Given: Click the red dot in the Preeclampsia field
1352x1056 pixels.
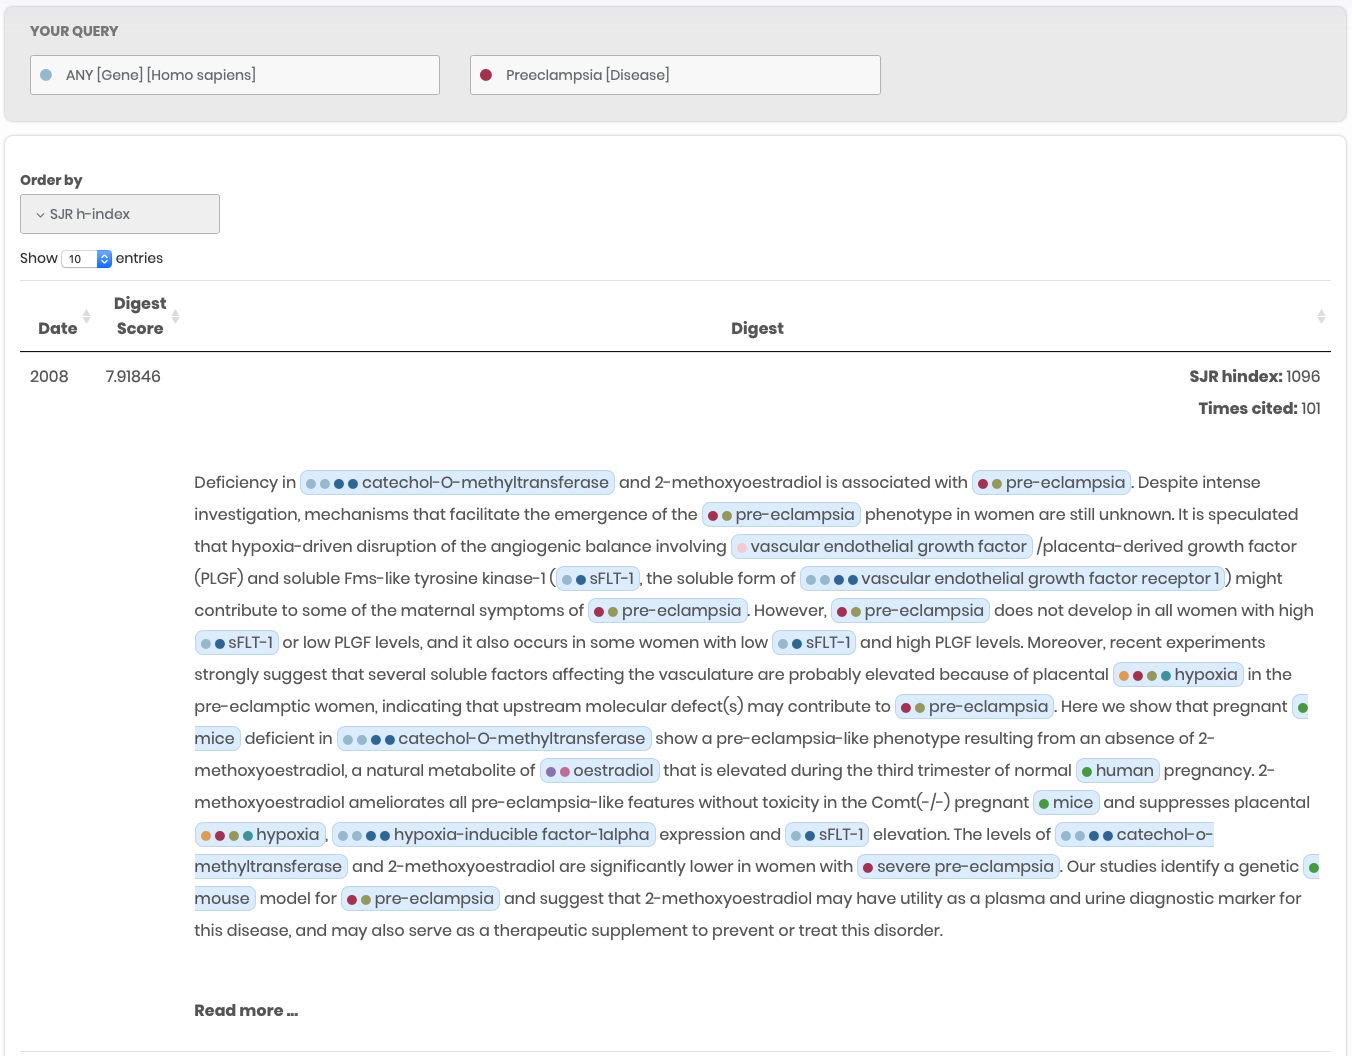Looking at the screenshot, I should pyautogui.click(x=486, y=75).
